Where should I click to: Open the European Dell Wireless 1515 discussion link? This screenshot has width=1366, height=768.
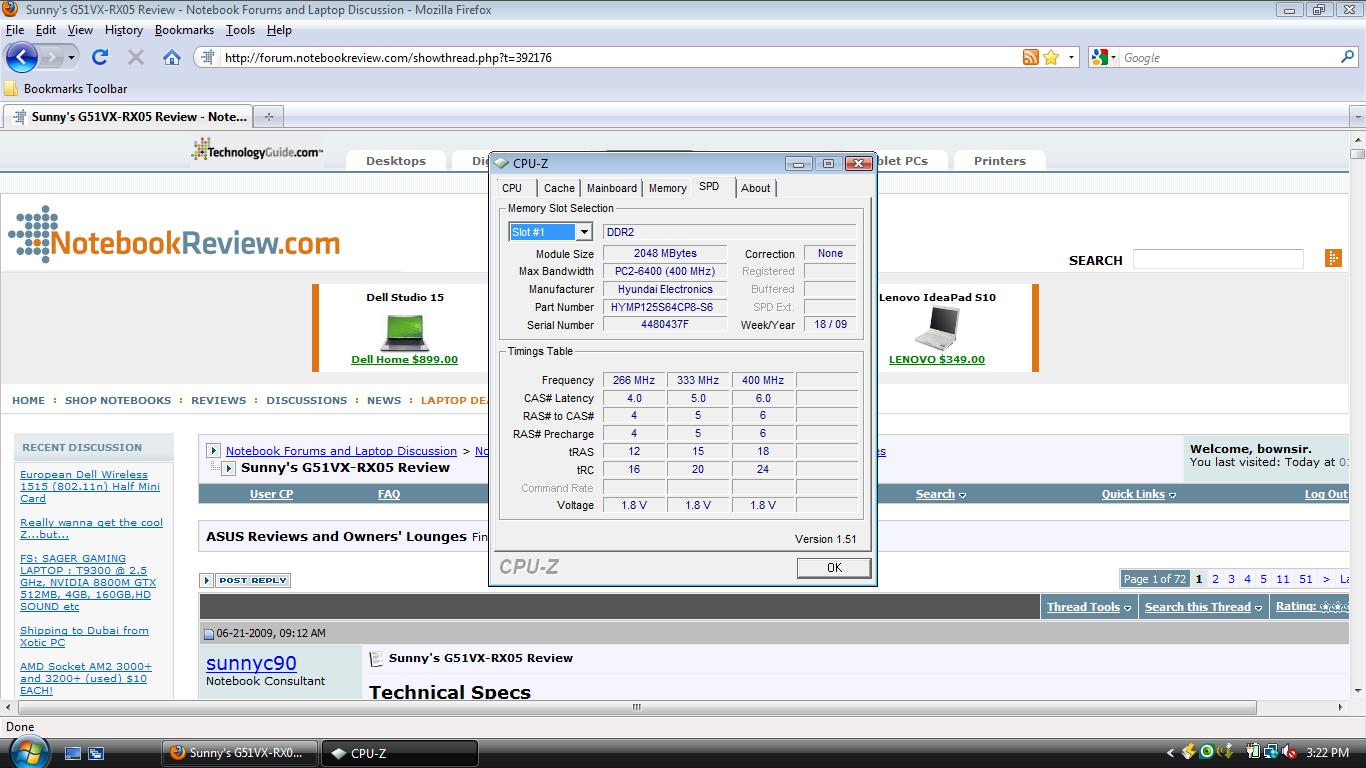click(x=90, y=487)
